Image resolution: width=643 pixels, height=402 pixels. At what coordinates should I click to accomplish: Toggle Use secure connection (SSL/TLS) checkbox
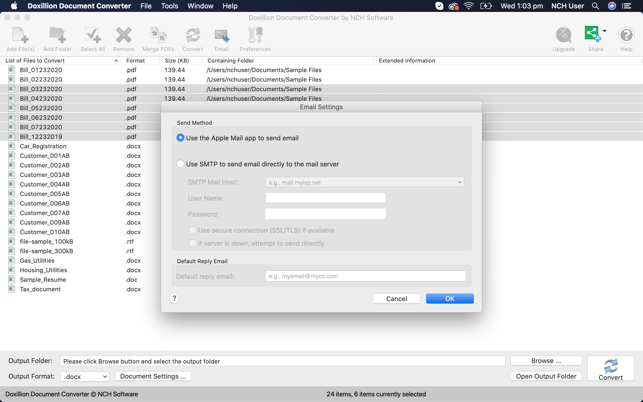pyautogui.click(x=192, y=230)
